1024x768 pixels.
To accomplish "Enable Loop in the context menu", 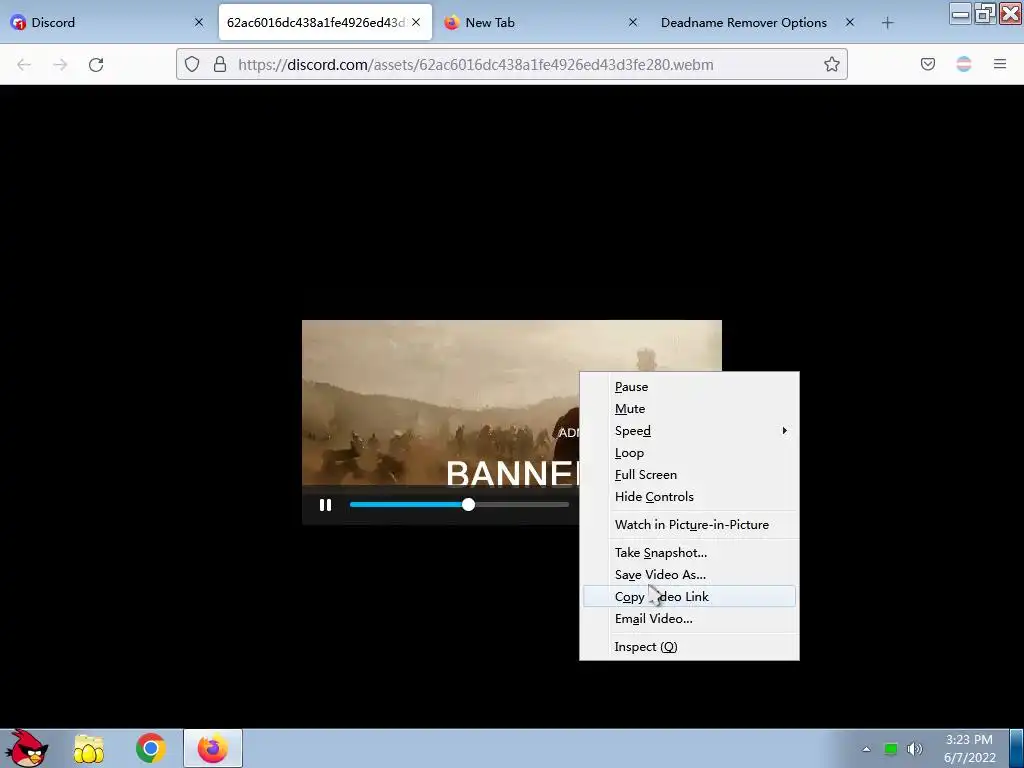I will [689, 453].
